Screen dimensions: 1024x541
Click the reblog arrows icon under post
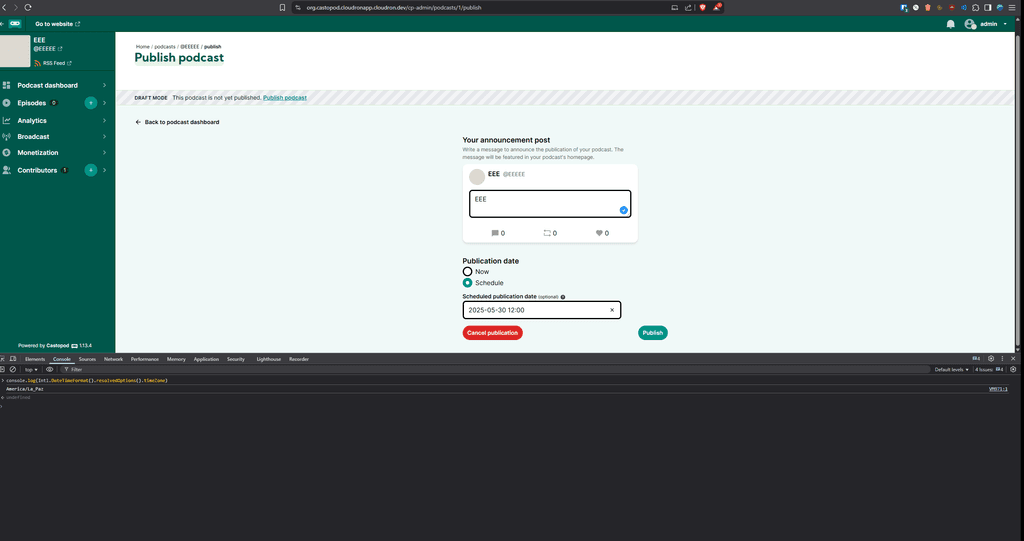[x=547, y=233]
